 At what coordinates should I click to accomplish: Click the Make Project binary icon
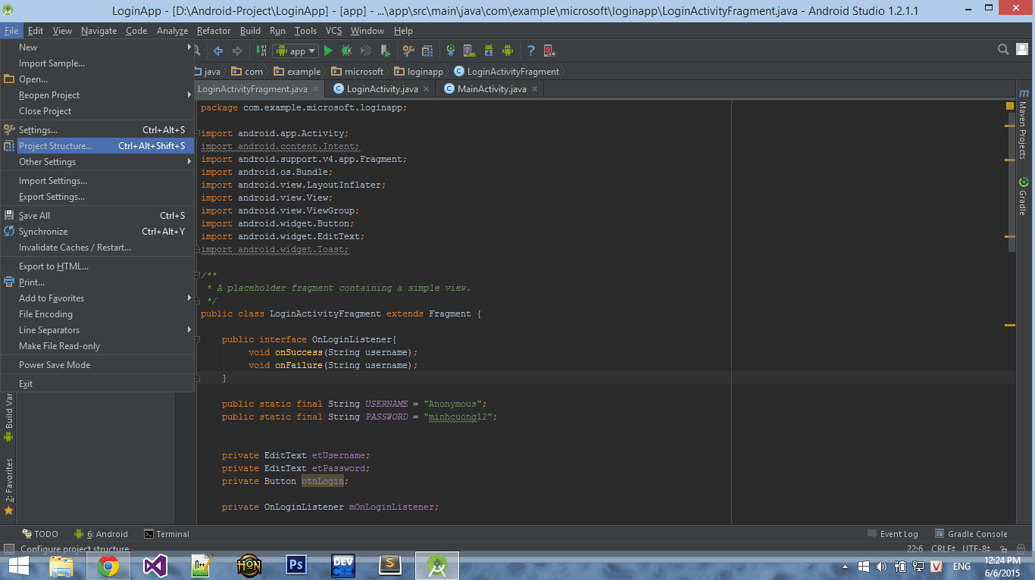pos(261,51)
